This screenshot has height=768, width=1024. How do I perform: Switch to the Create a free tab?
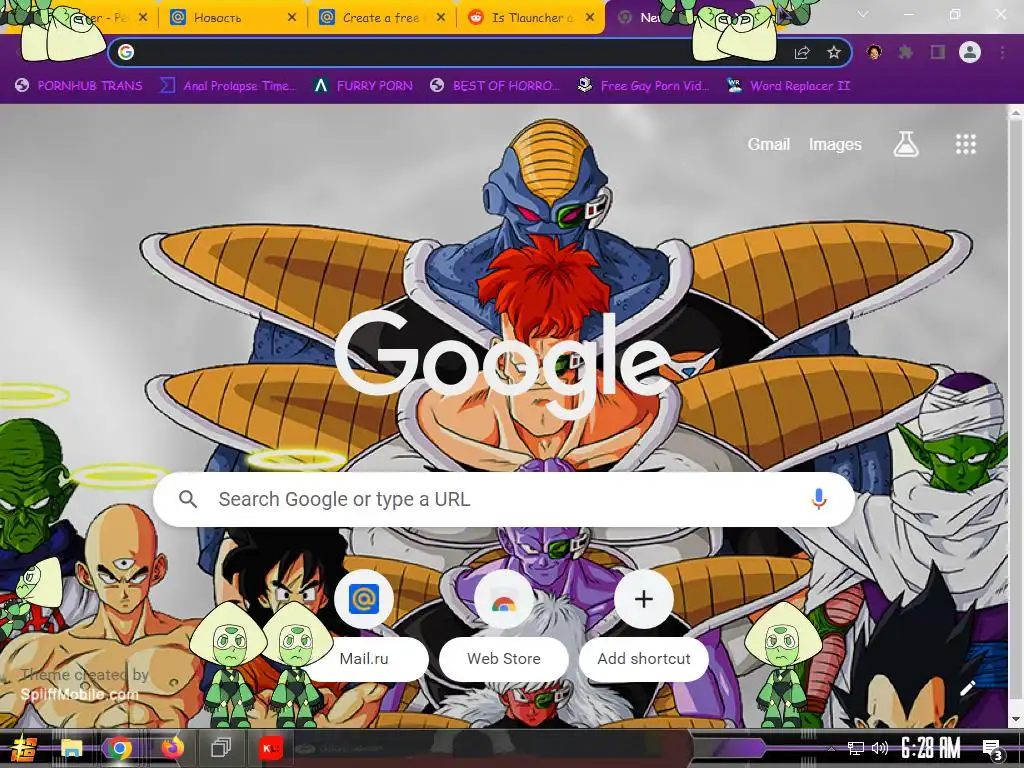click(x=381, y=18)
